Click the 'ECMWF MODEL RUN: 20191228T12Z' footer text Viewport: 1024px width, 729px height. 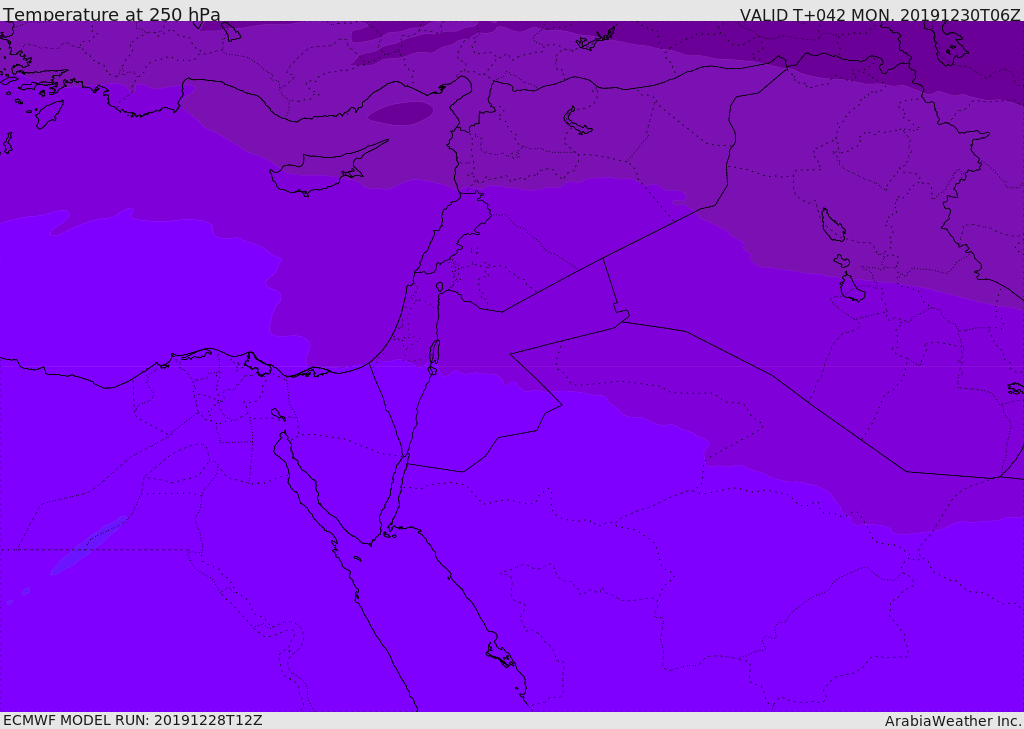[x=133, y=720]
